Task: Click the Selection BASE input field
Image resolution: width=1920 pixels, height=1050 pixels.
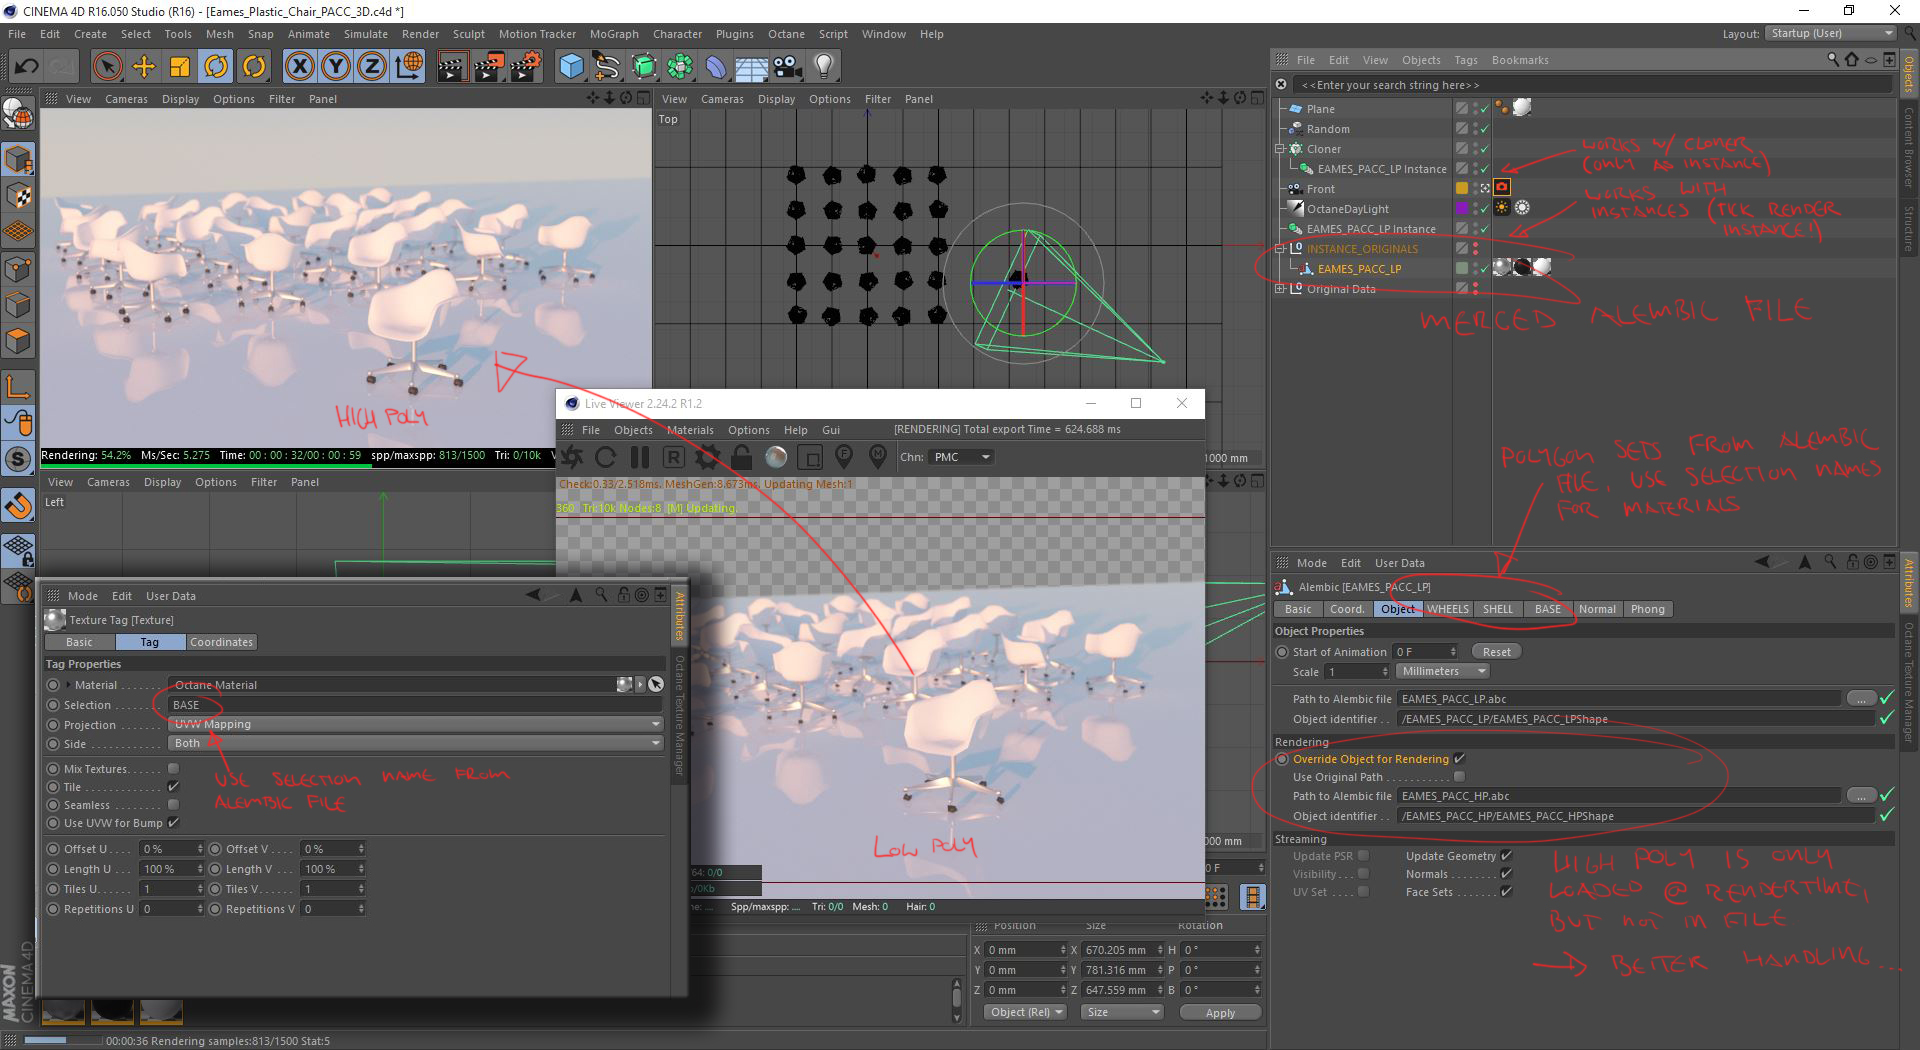Action: [x=416, y=705]
